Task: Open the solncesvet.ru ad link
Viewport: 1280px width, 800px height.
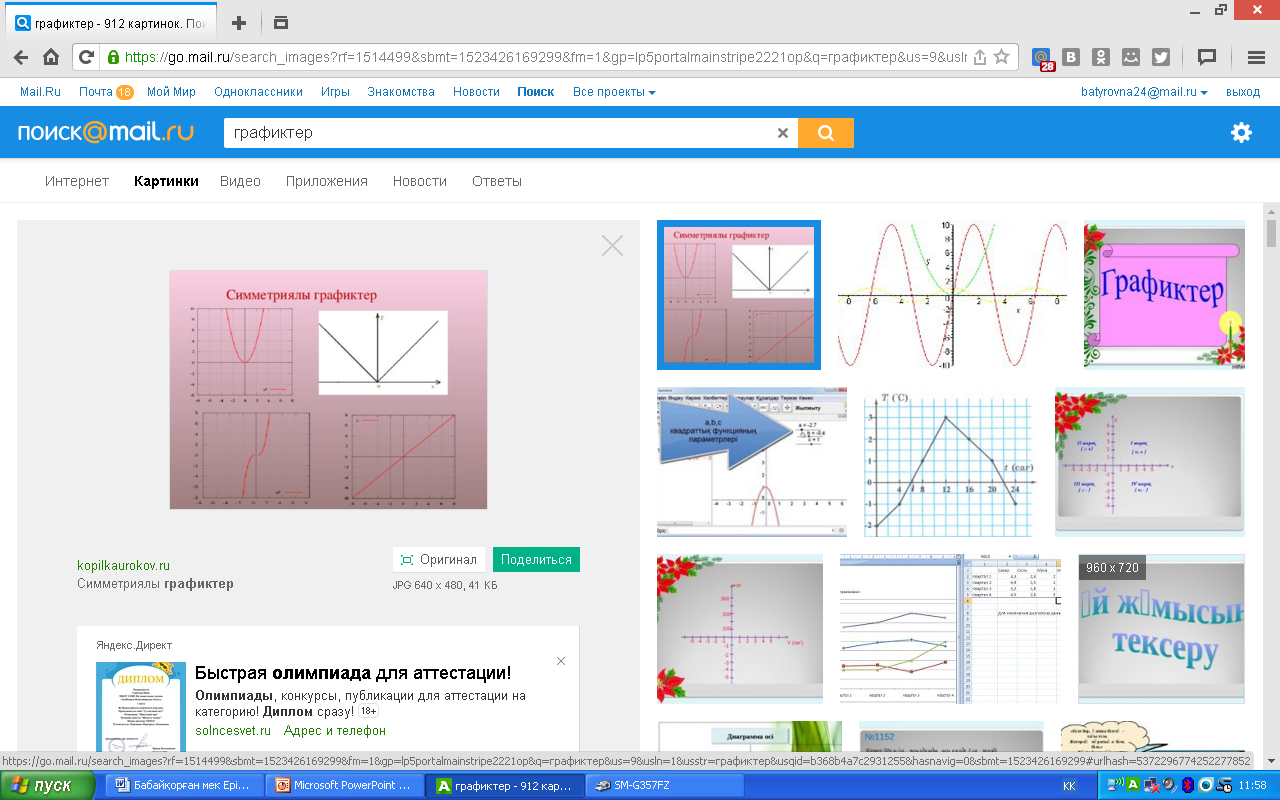Action: pyautogui.click(x=233, y=731)
